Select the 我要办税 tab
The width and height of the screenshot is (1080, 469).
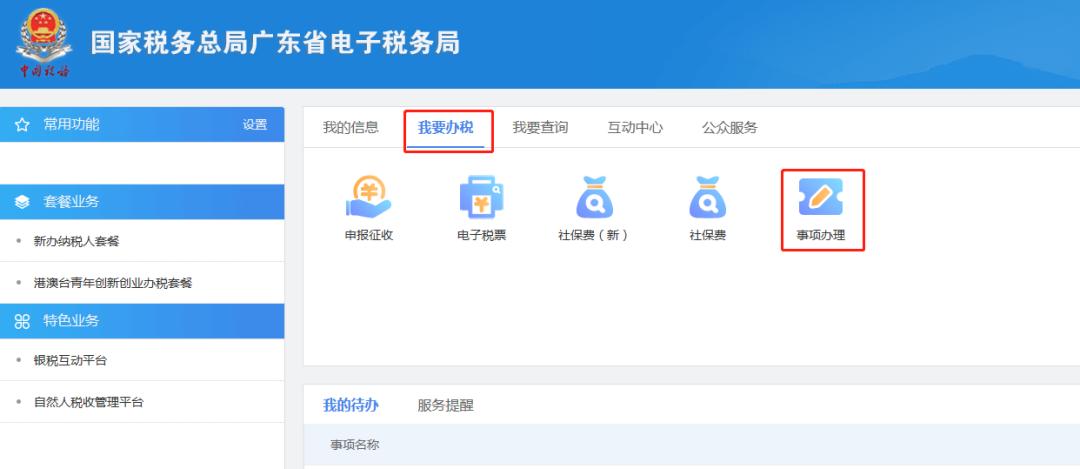click(446, 127)
